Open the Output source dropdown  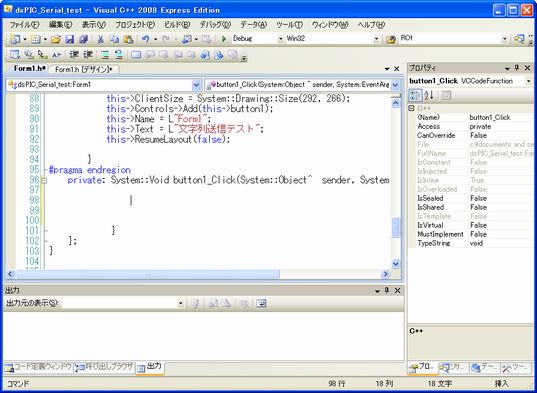coord(180,303)
